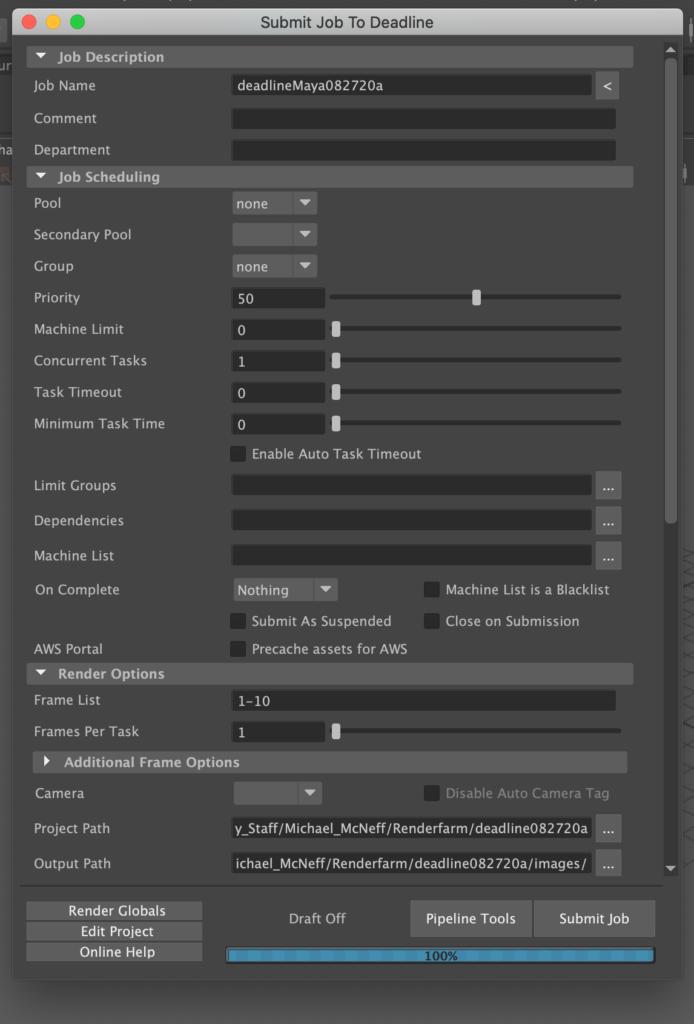Toggle Disable Auto Camera Tag checkbox
Image resolution: width=694 pixels, height=1024 pixels.
tap(432, 793)
